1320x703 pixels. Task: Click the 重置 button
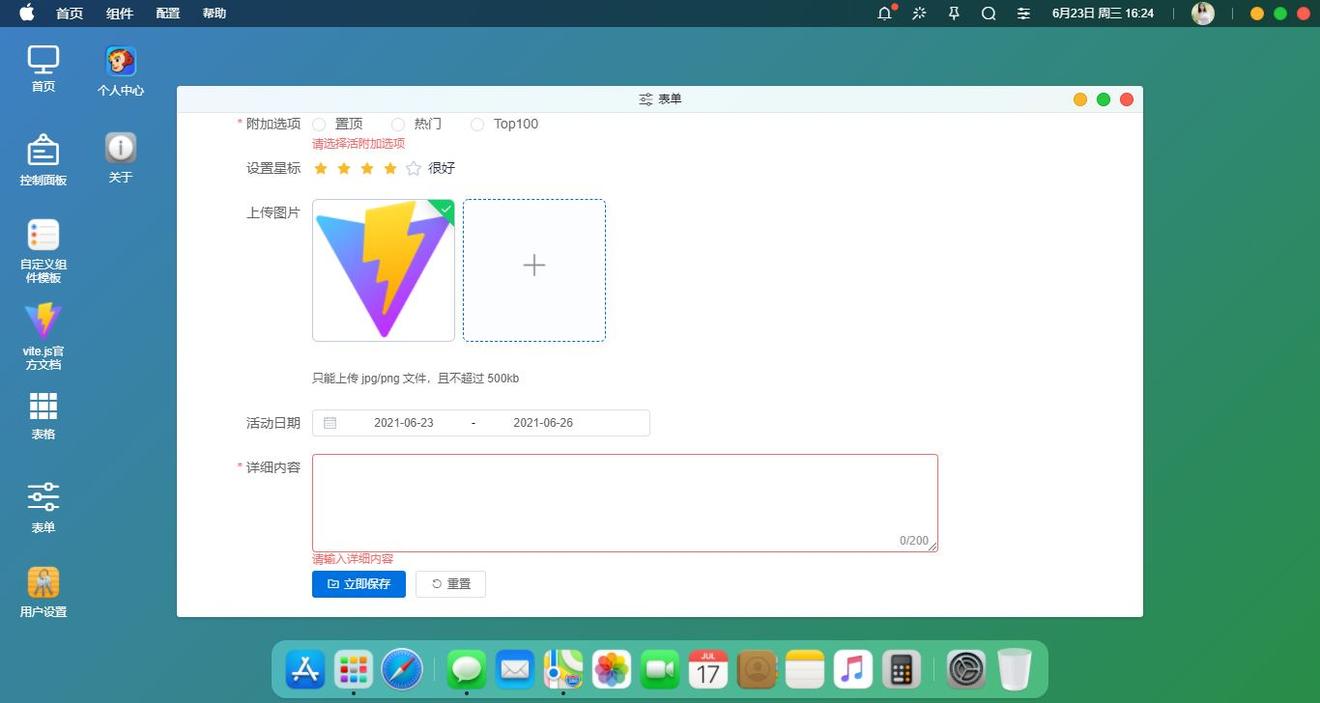tap(450, 584)
